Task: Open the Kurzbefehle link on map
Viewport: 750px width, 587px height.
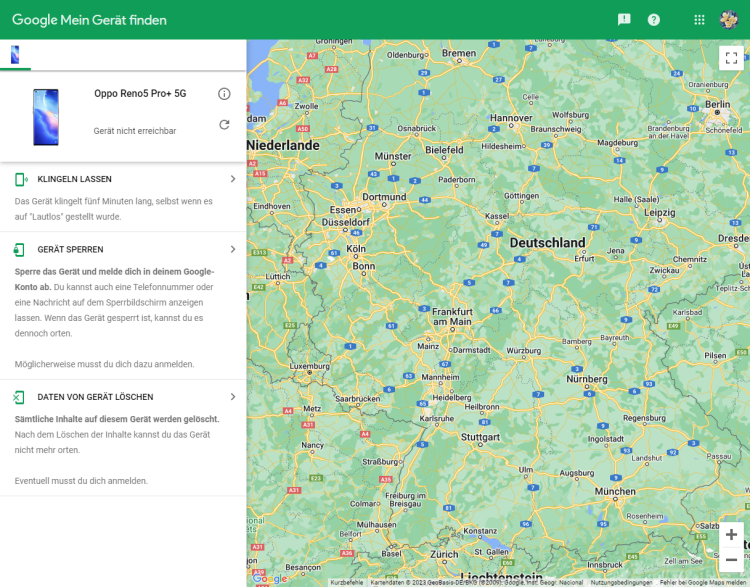Action: [x=347, y=583]
